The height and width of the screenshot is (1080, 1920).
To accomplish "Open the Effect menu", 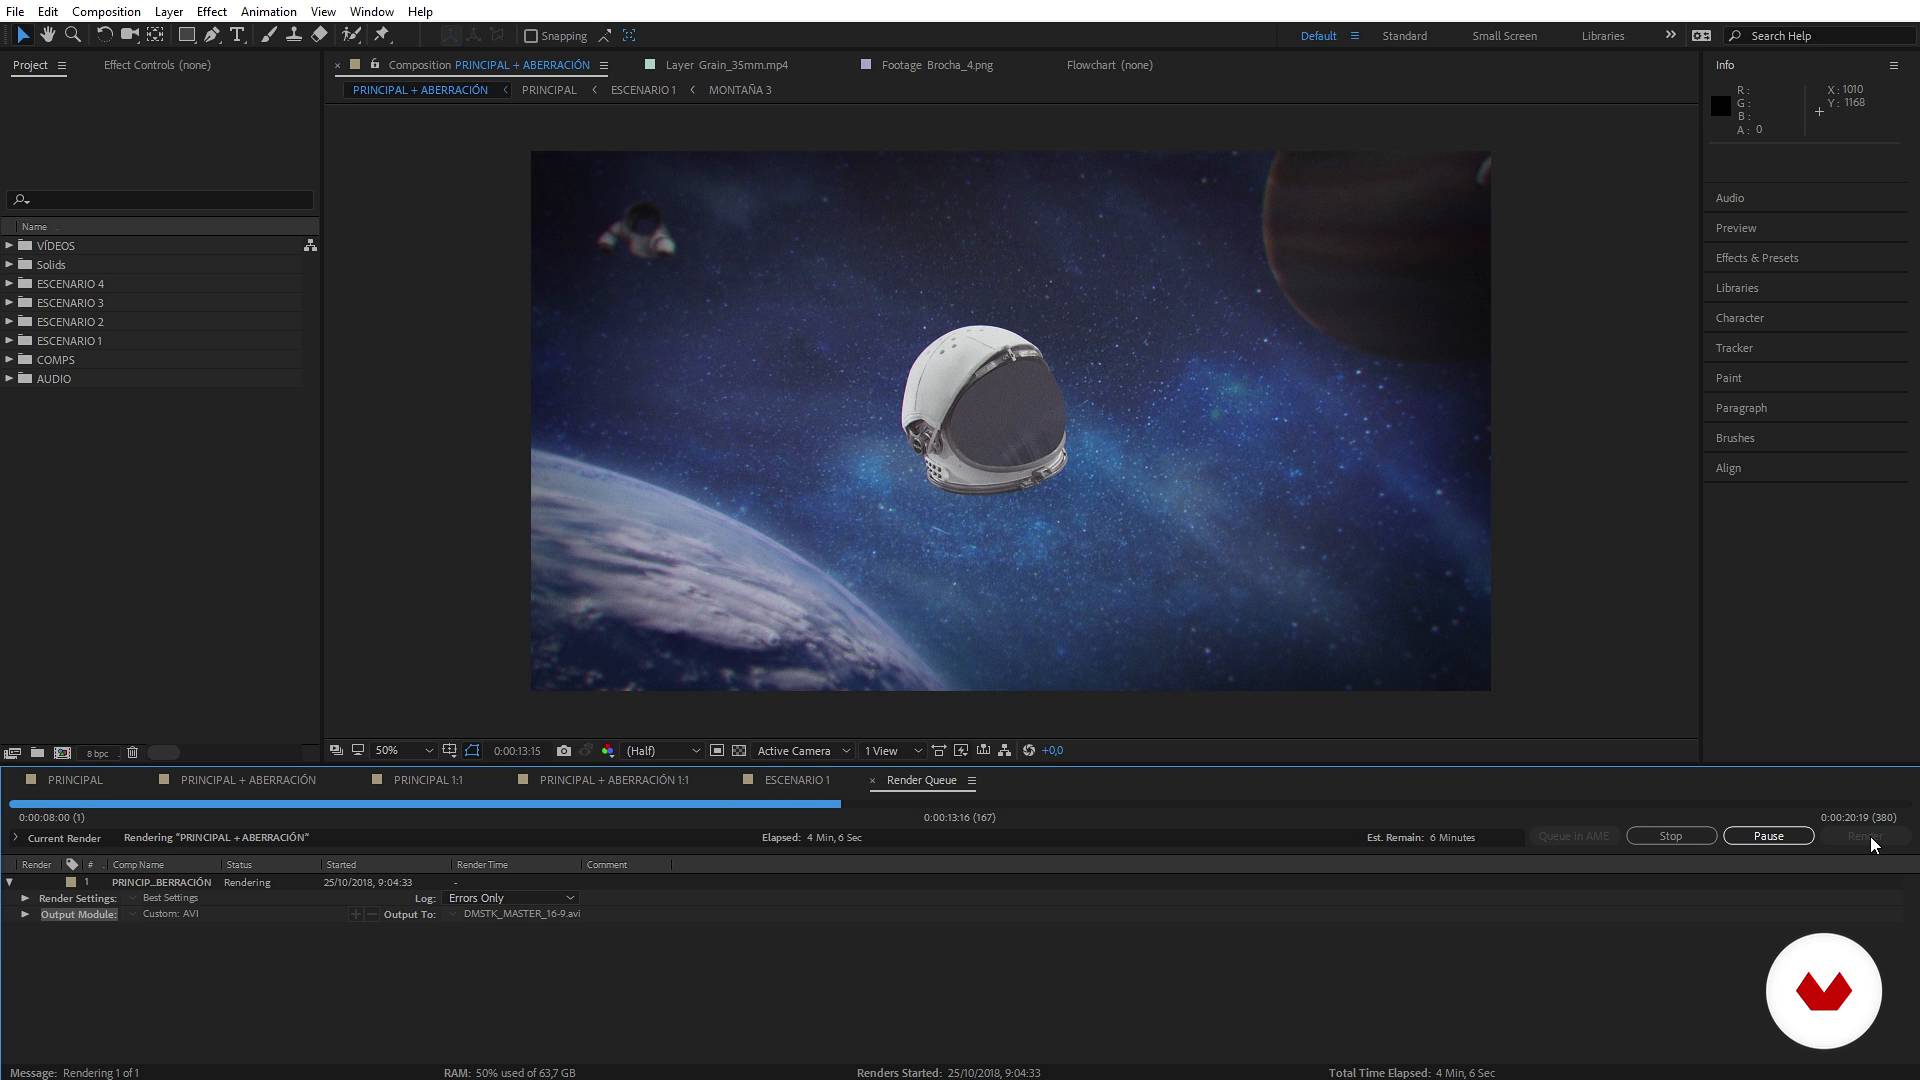I will (x=211, y=11).
